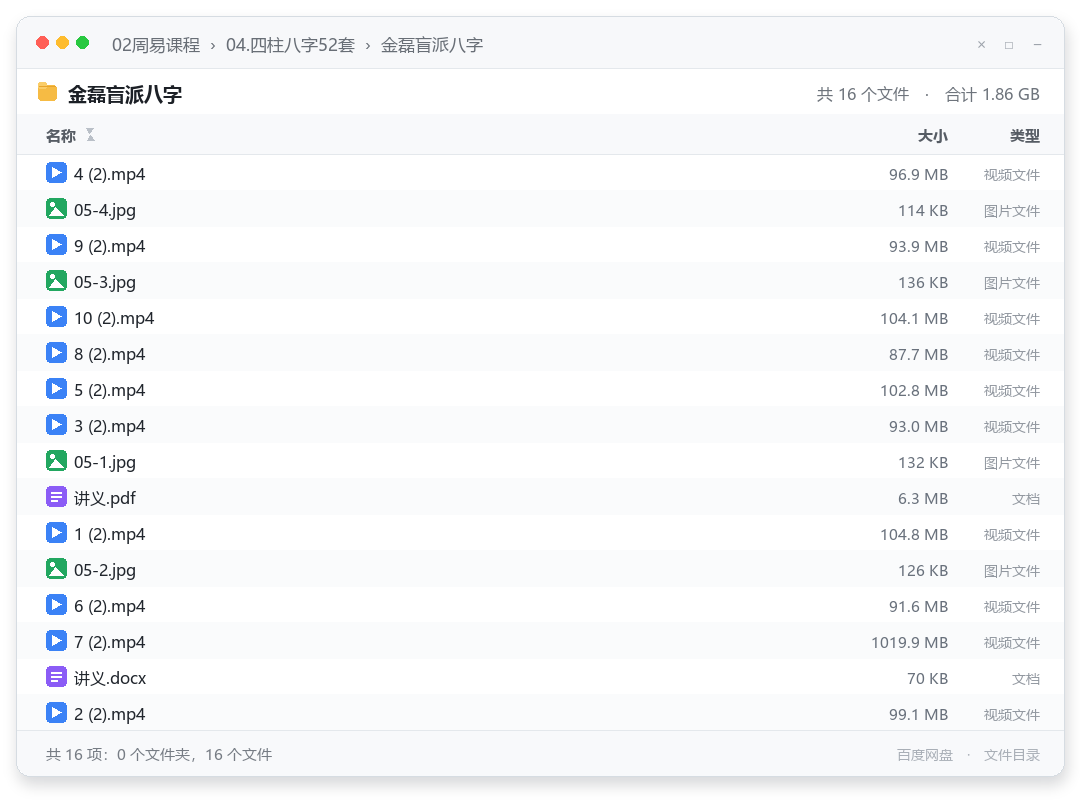Click the document icon for 讲义.docx
Image resolution: width=1080 pixels, height=800 pixels.
click(x=56, y=677)
